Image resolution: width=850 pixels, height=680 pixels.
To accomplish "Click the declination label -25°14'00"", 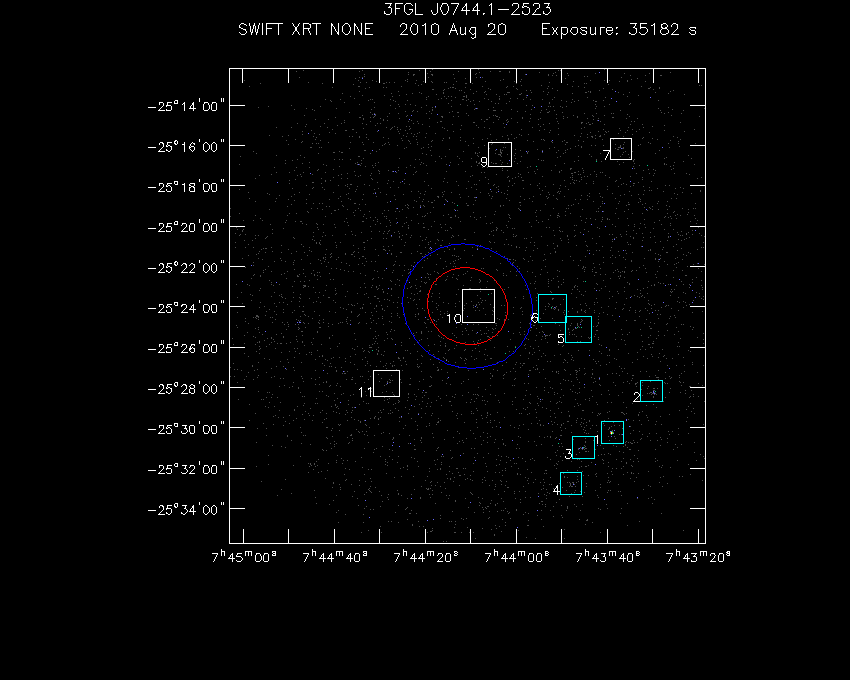I will tap(186, 106).
